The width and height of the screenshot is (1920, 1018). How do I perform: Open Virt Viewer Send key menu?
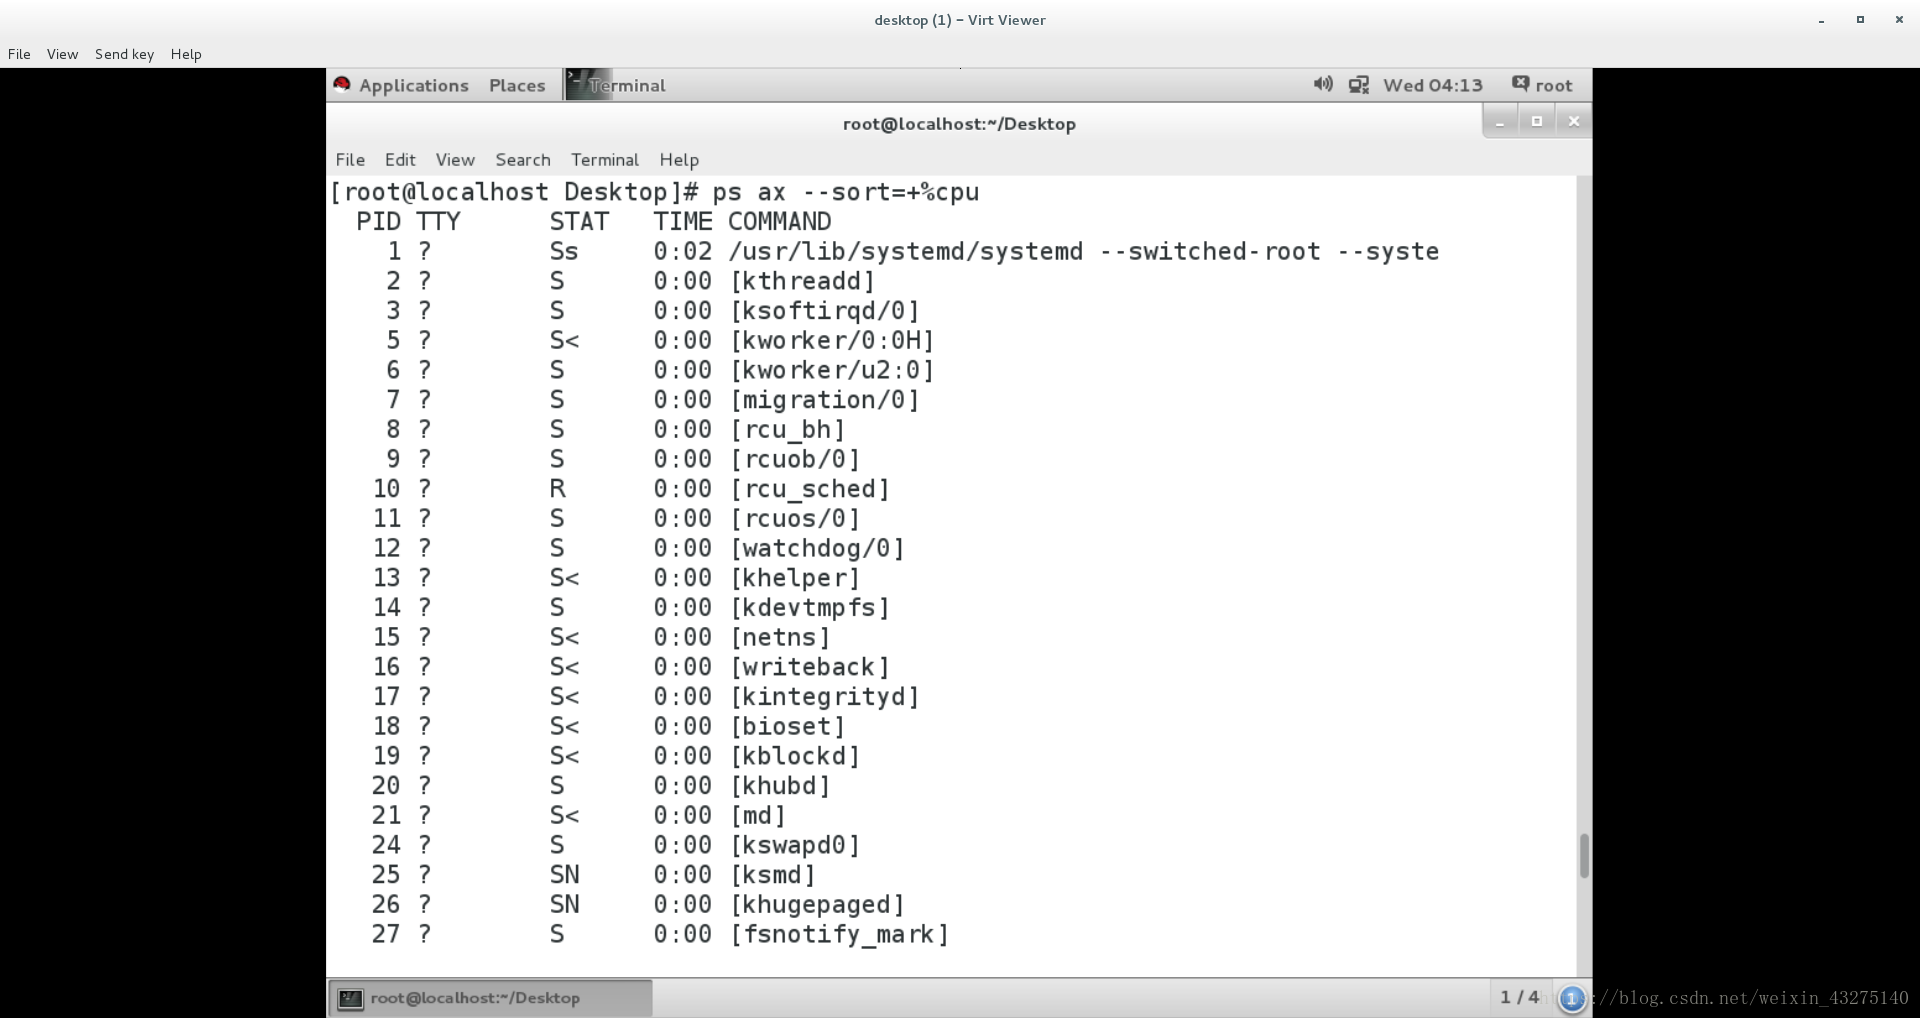tap(124, 54)
